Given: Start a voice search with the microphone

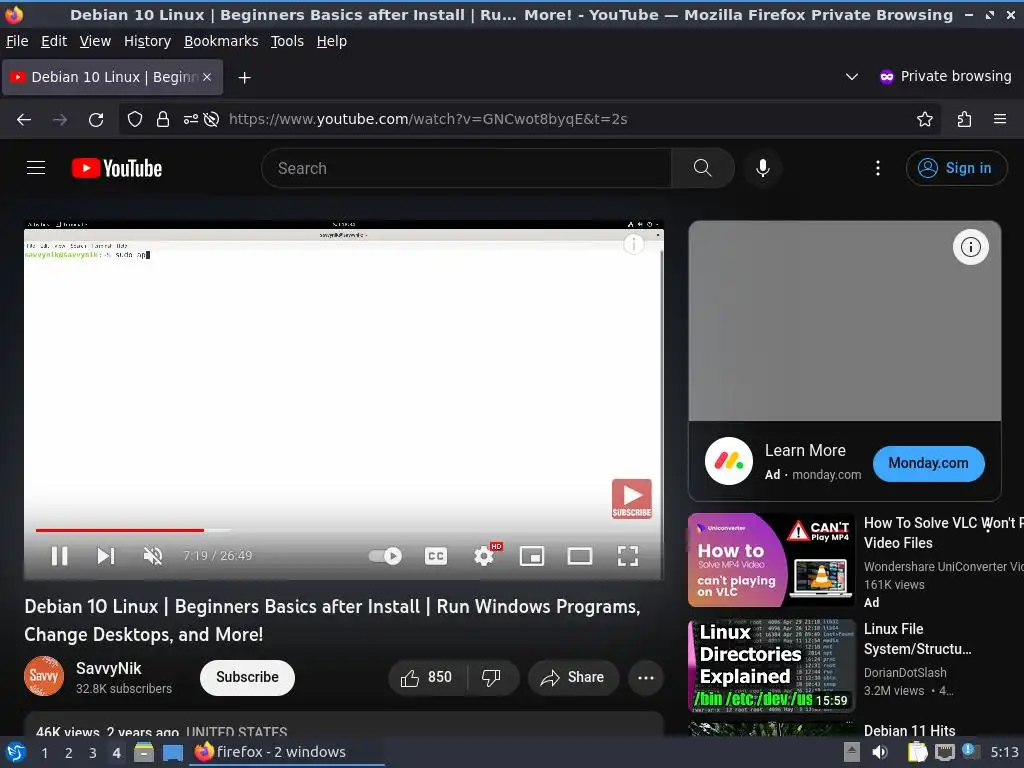Looking at the screenshot, I should click(762, 168).
